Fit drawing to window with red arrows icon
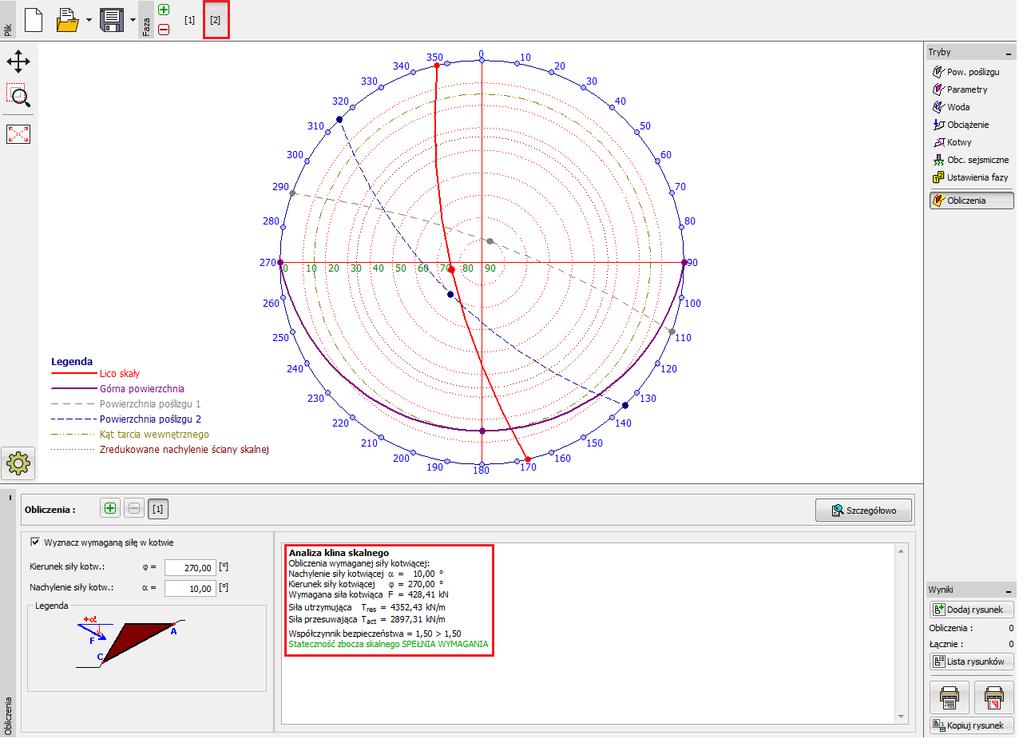The image size is (1023, 739). coord(18,134)
